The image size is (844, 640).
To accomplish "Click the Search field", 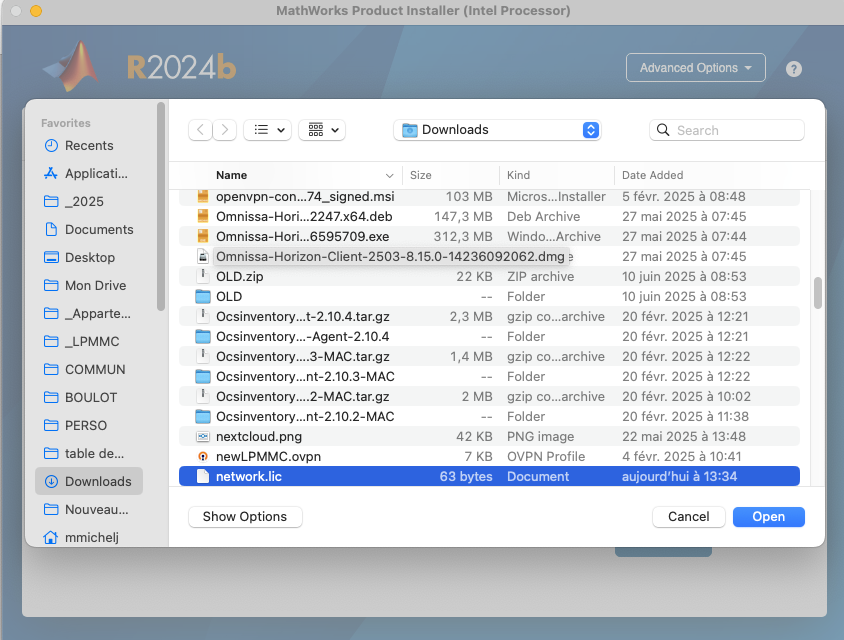I will click(727, 130).
